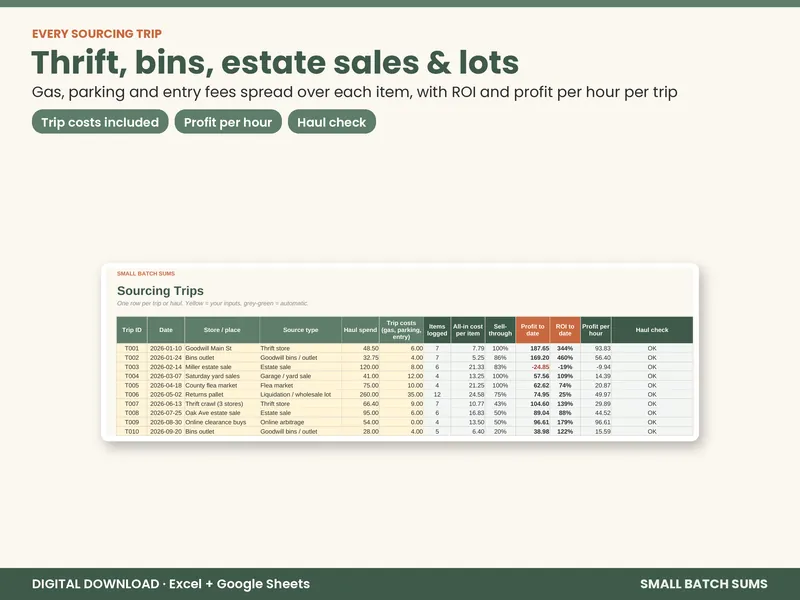Click the "SMALL BATCH SUMS" footer brand name
The height and width of the screenshot is (600, 800).
point(704,584)
